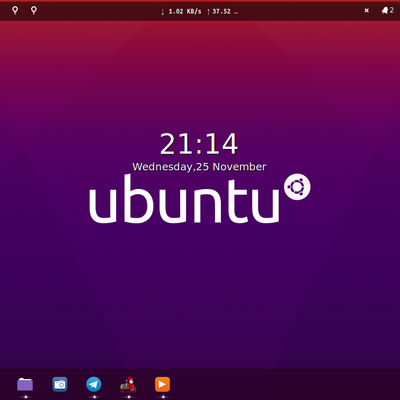Launch the blue camera screenshot app
Image resolution: width=400 pixels, height=400 pixels.
click(60, 385)
